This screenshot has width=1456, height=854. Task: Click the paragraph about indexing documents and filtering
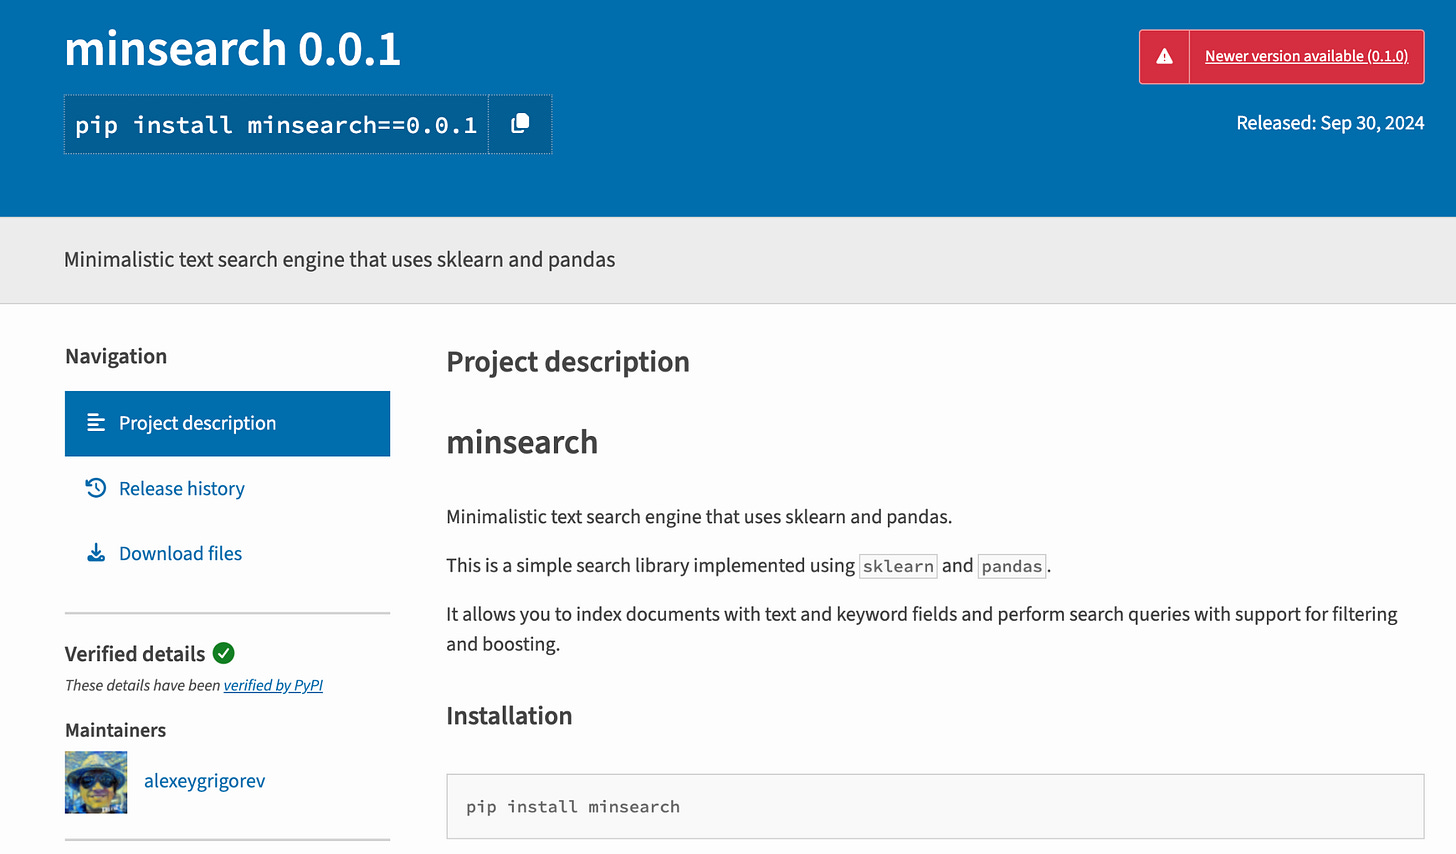pyautogui.click(x=922, y=629)
